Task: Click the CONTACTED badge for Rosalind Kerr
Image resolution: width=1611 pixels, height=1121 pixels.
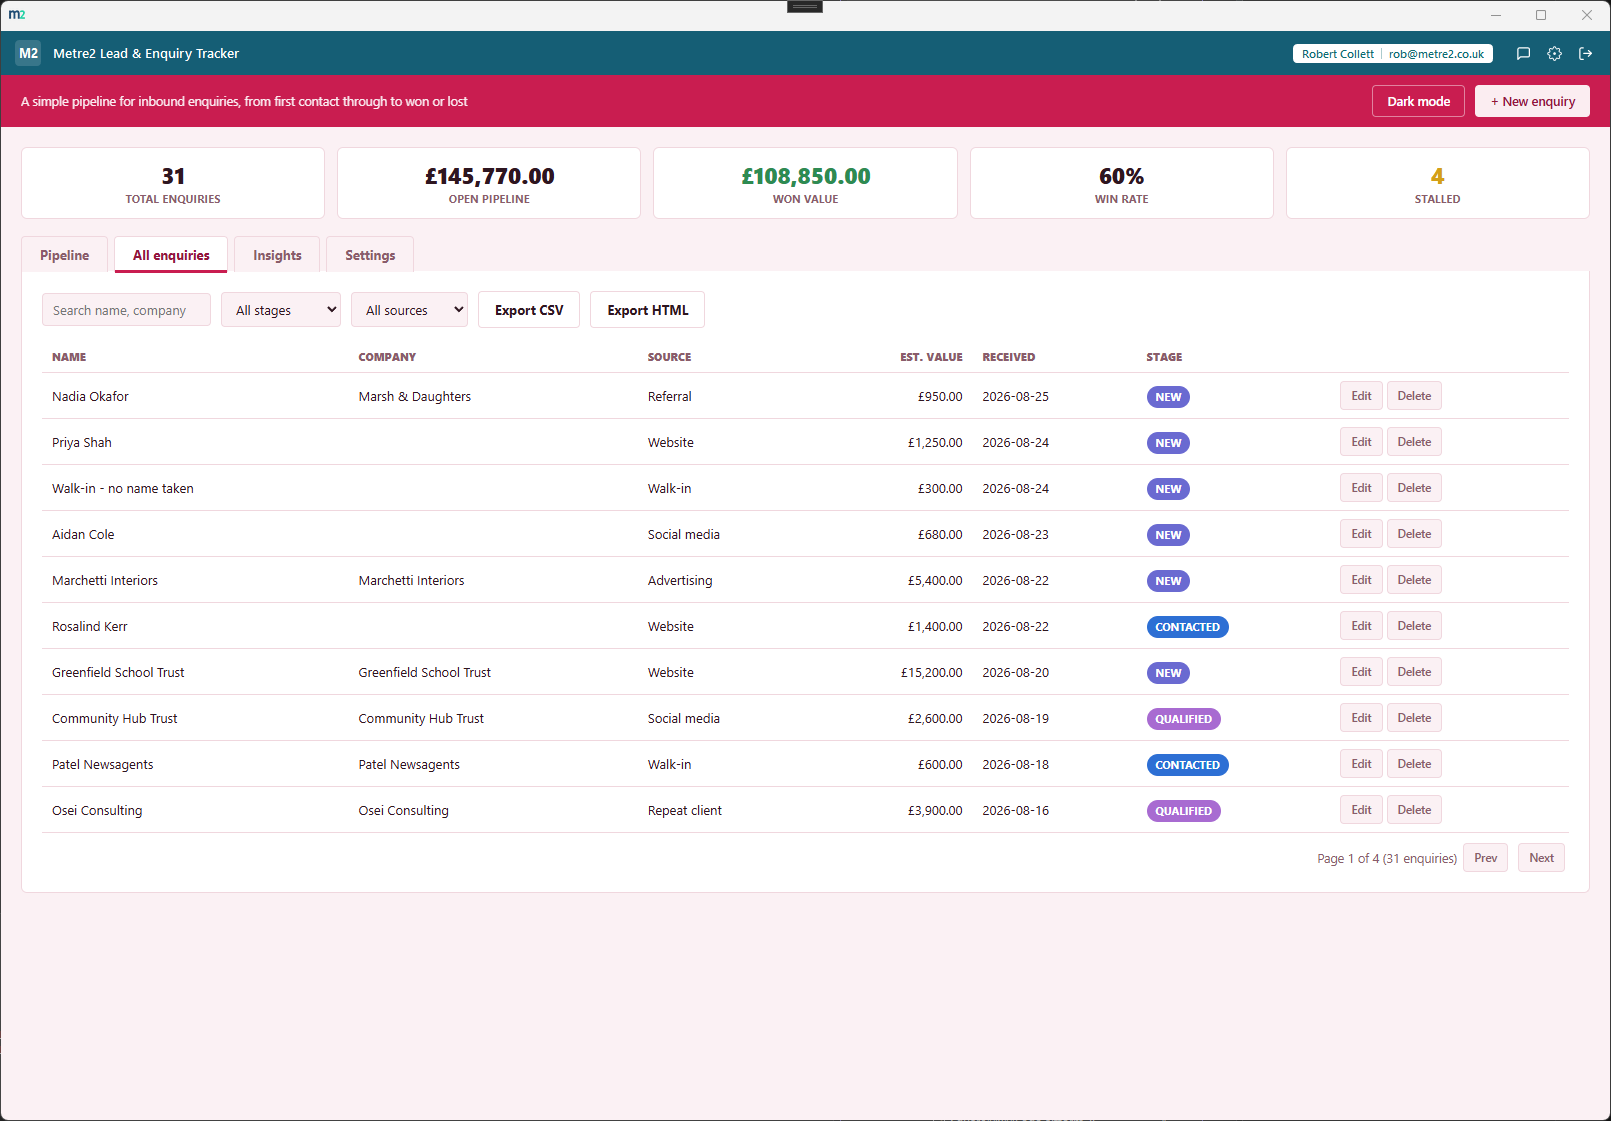Action: click(1187, 627)
